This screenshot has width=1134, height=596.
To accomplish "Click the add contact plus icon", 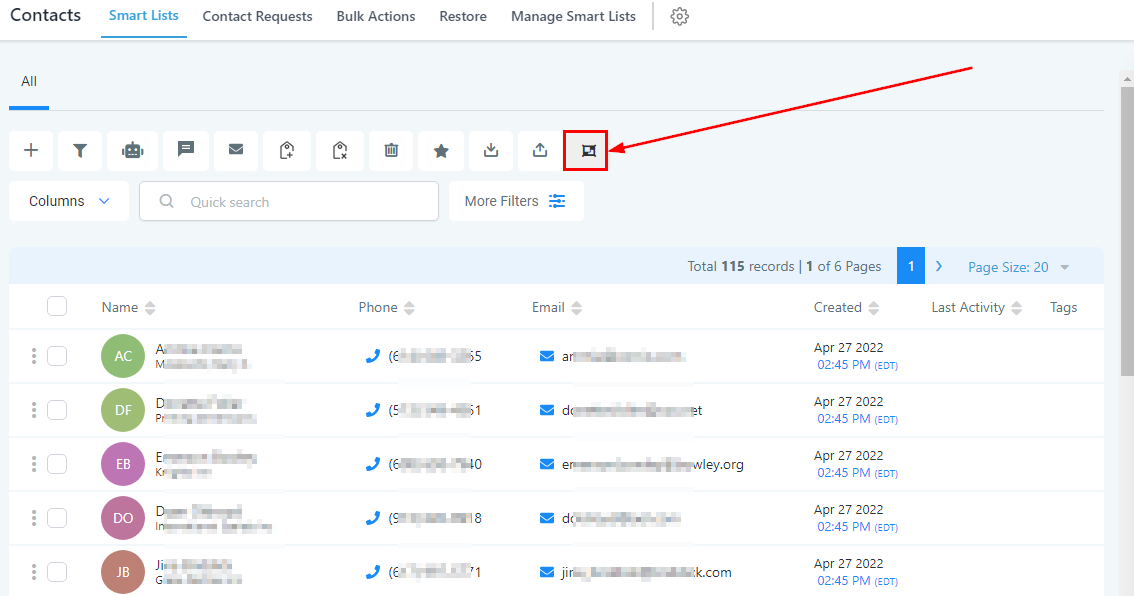I will (31, 150).
